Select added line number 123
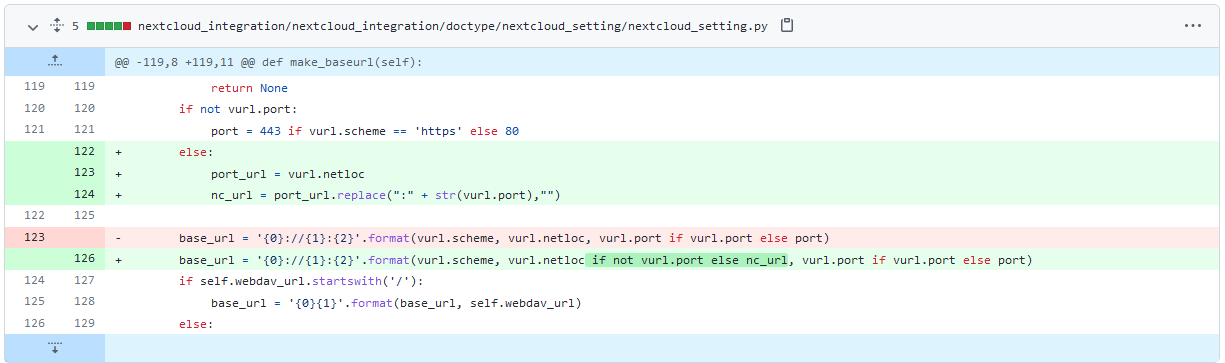 [x=84, y=173]
